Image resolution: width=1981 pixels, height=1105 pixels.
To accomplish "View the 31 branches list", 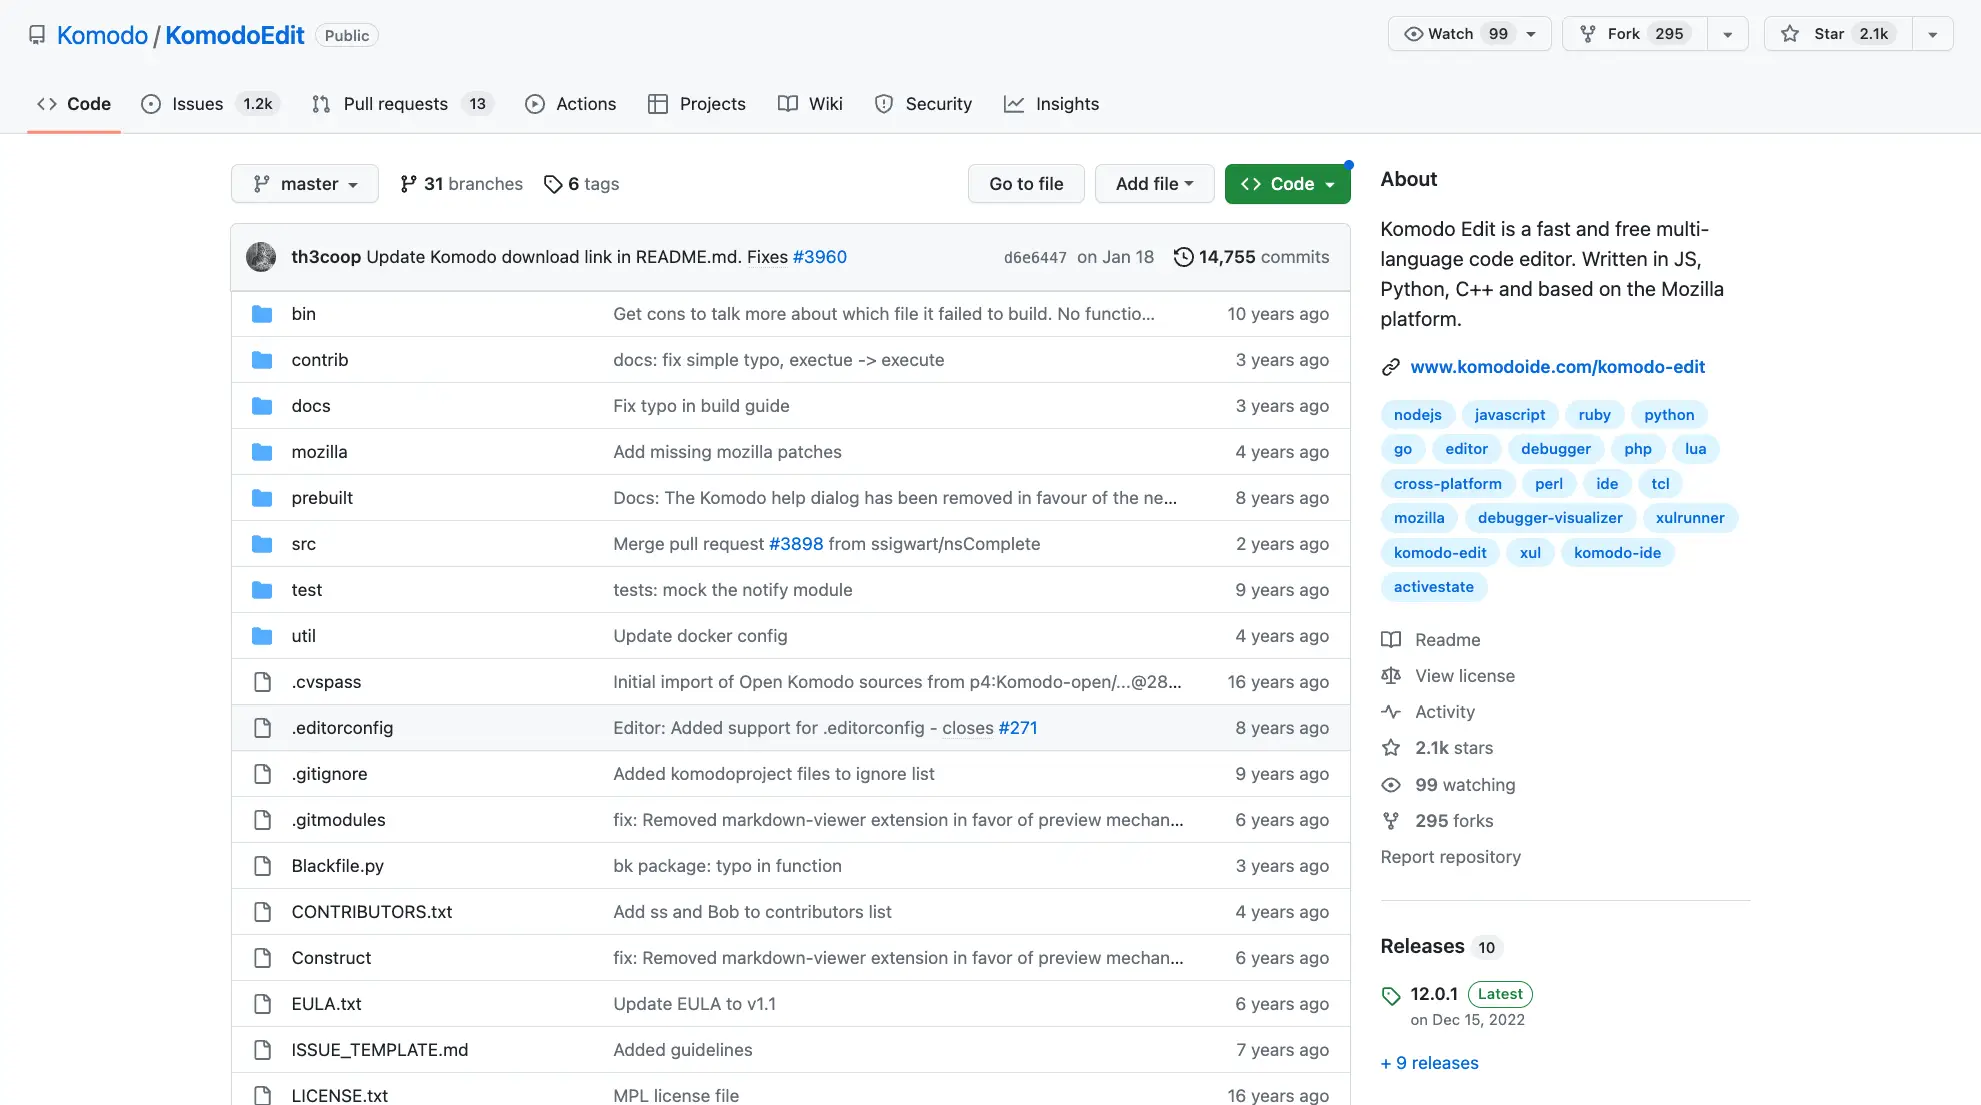I will (461, 182).
